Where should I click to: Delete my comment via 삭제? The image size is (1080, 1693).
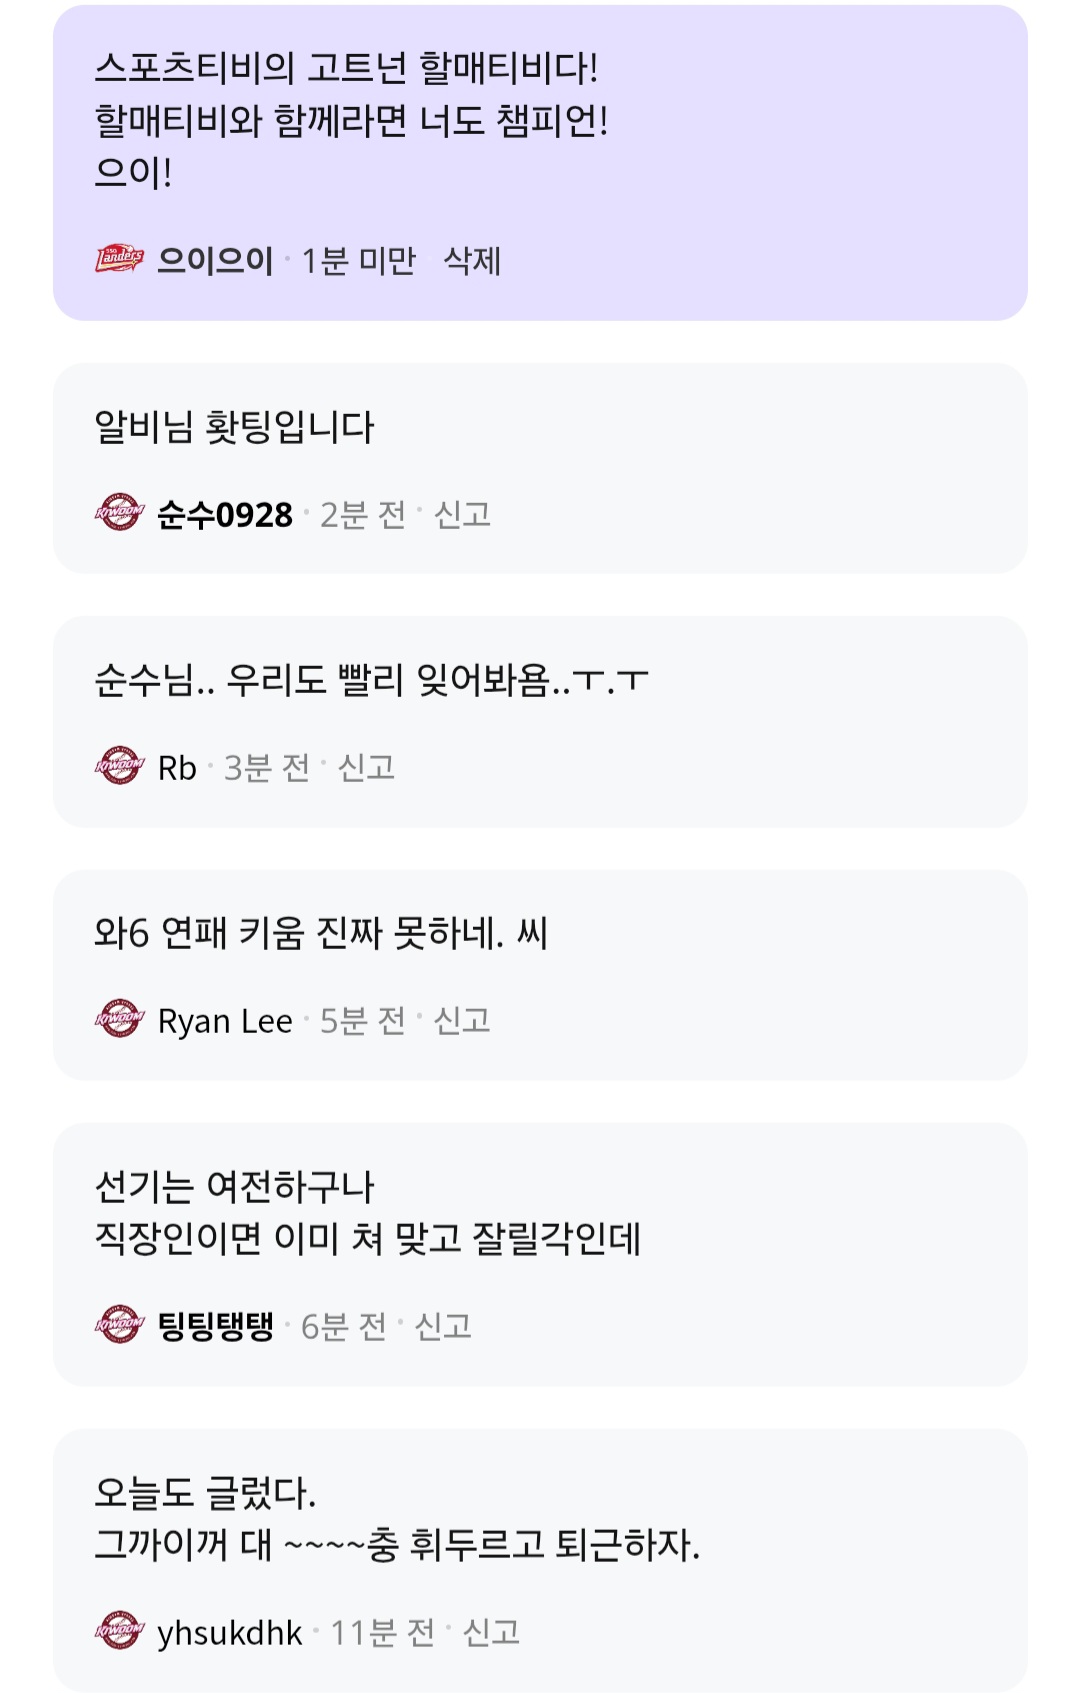click(472, 260)
